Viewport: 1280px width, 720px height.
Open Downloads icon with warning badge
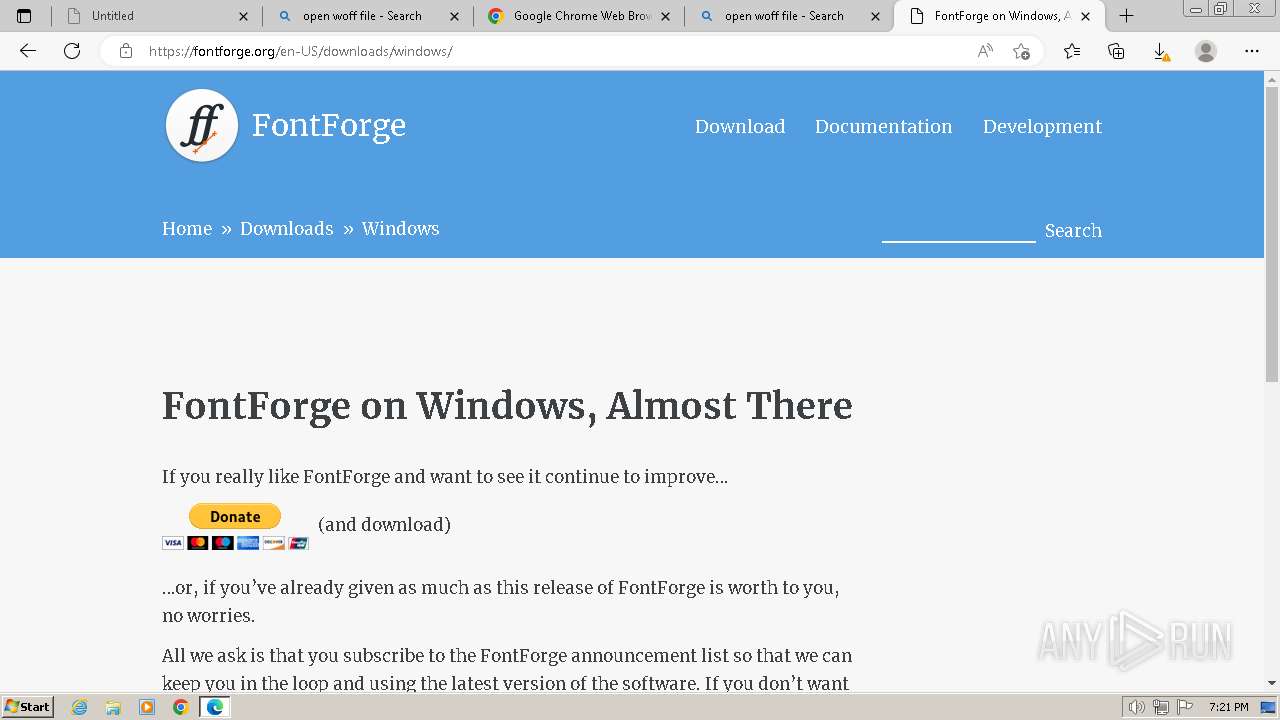tap(1160, 51)
